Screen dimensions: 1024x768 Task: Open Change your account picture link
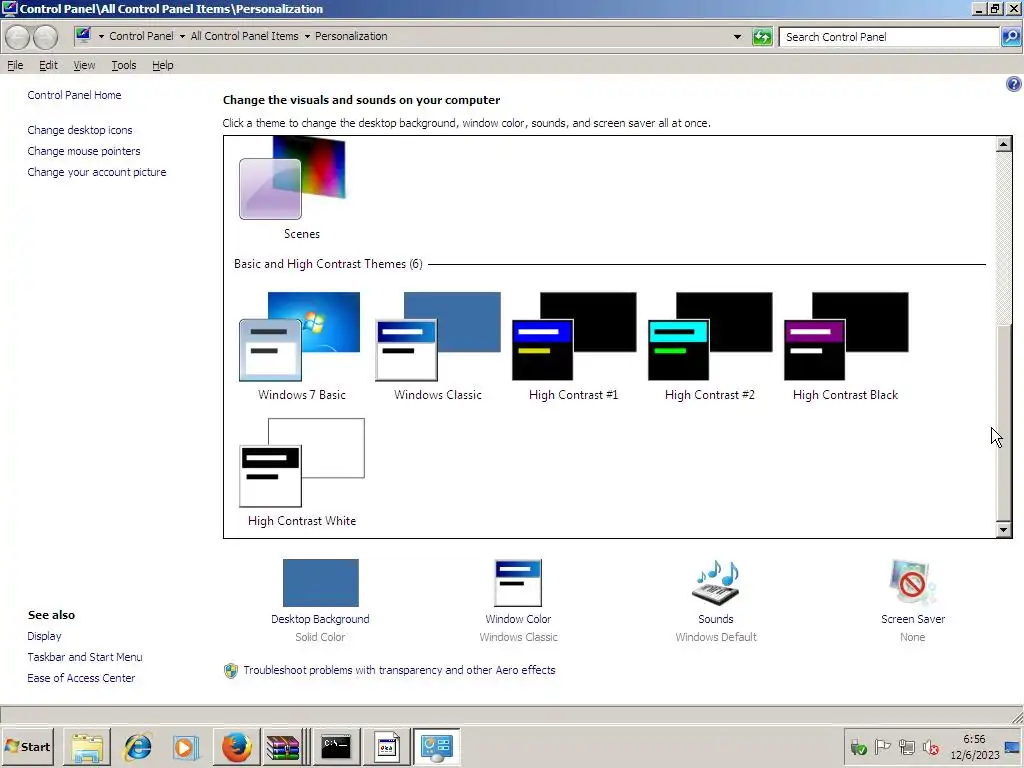coord(97,172)
